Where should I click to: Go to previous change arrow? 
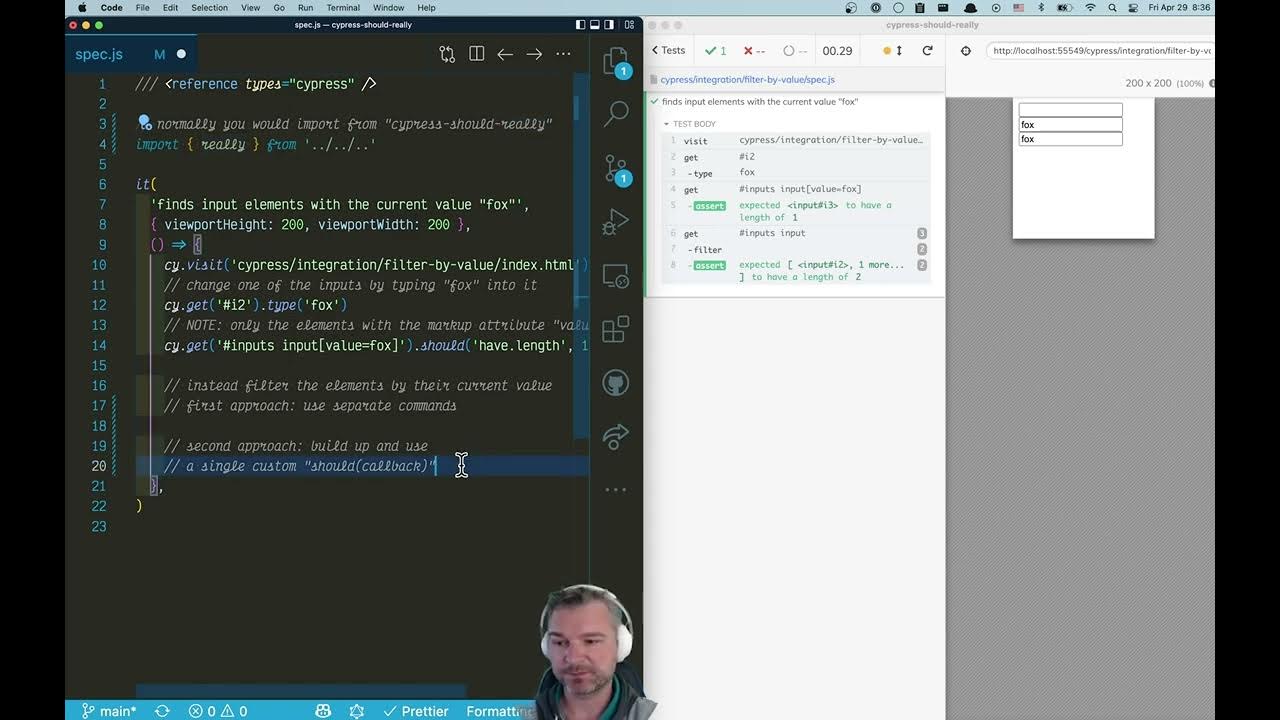coord(505,54)
